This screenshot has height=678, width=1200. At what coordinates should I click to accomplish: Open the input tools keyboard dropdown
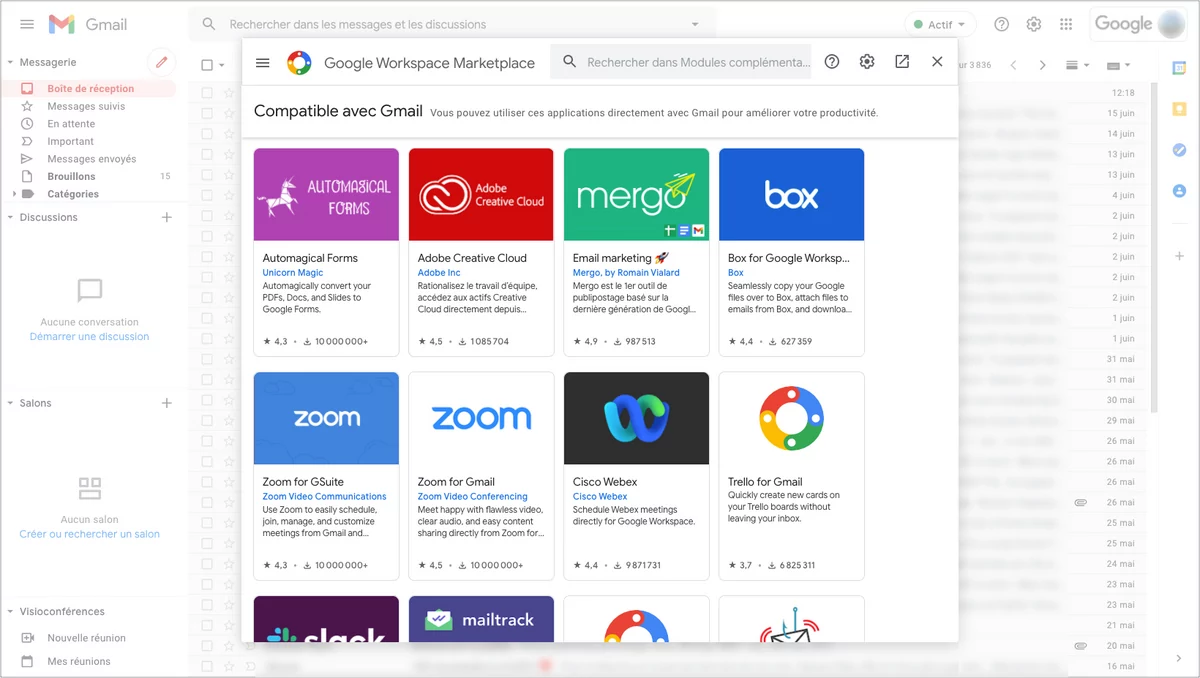pyautogui.click(x=1117, y=65)
